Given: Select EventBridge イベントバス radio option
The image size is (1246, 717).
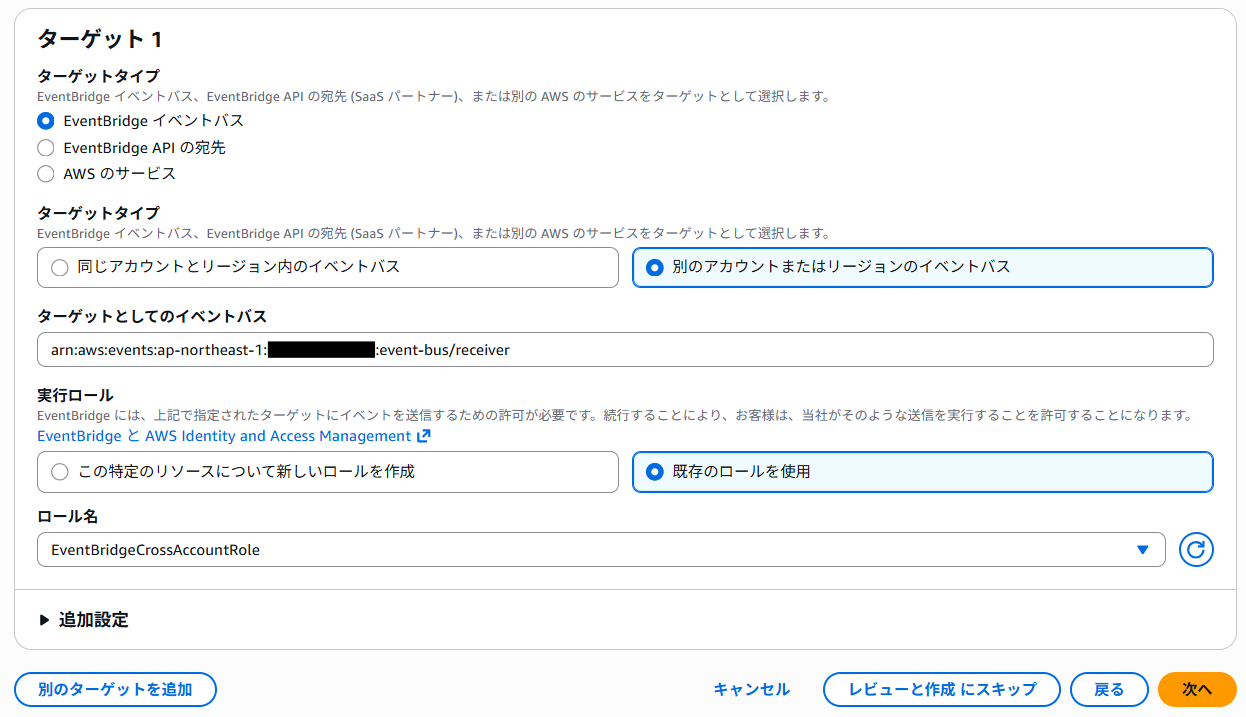Looking at the screenshot, I should pyautogui.click(x=45, y=121).
